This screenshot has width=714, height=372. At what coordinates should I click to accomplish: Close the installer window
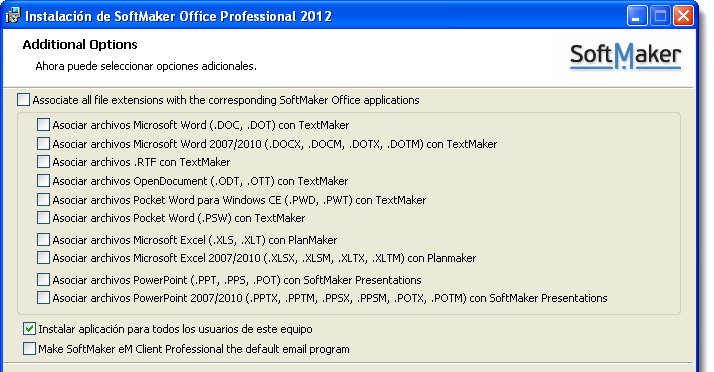[x=683, y=16]
